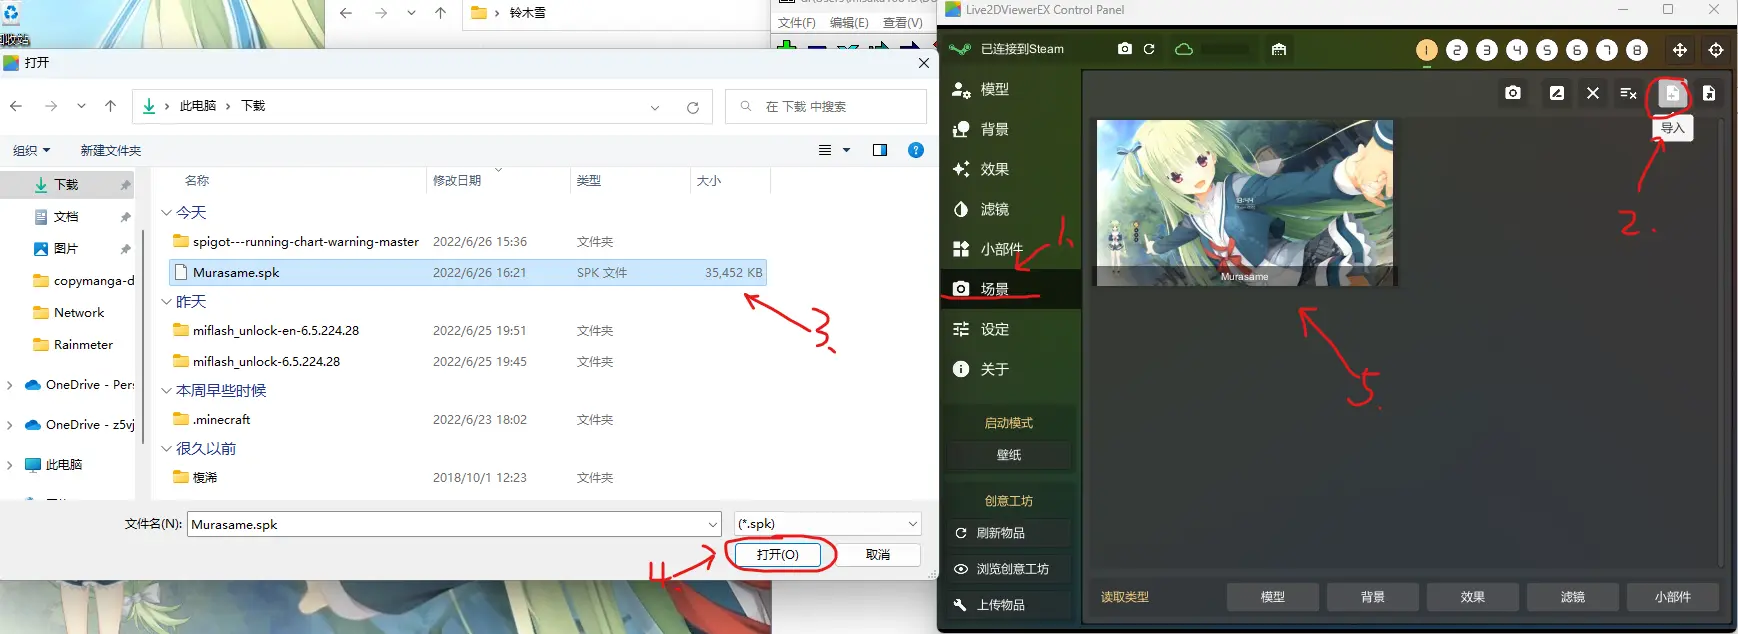Select model slot number 3
The height and width of the screenshot is (634, 1738).
(x=1487, y=50)
